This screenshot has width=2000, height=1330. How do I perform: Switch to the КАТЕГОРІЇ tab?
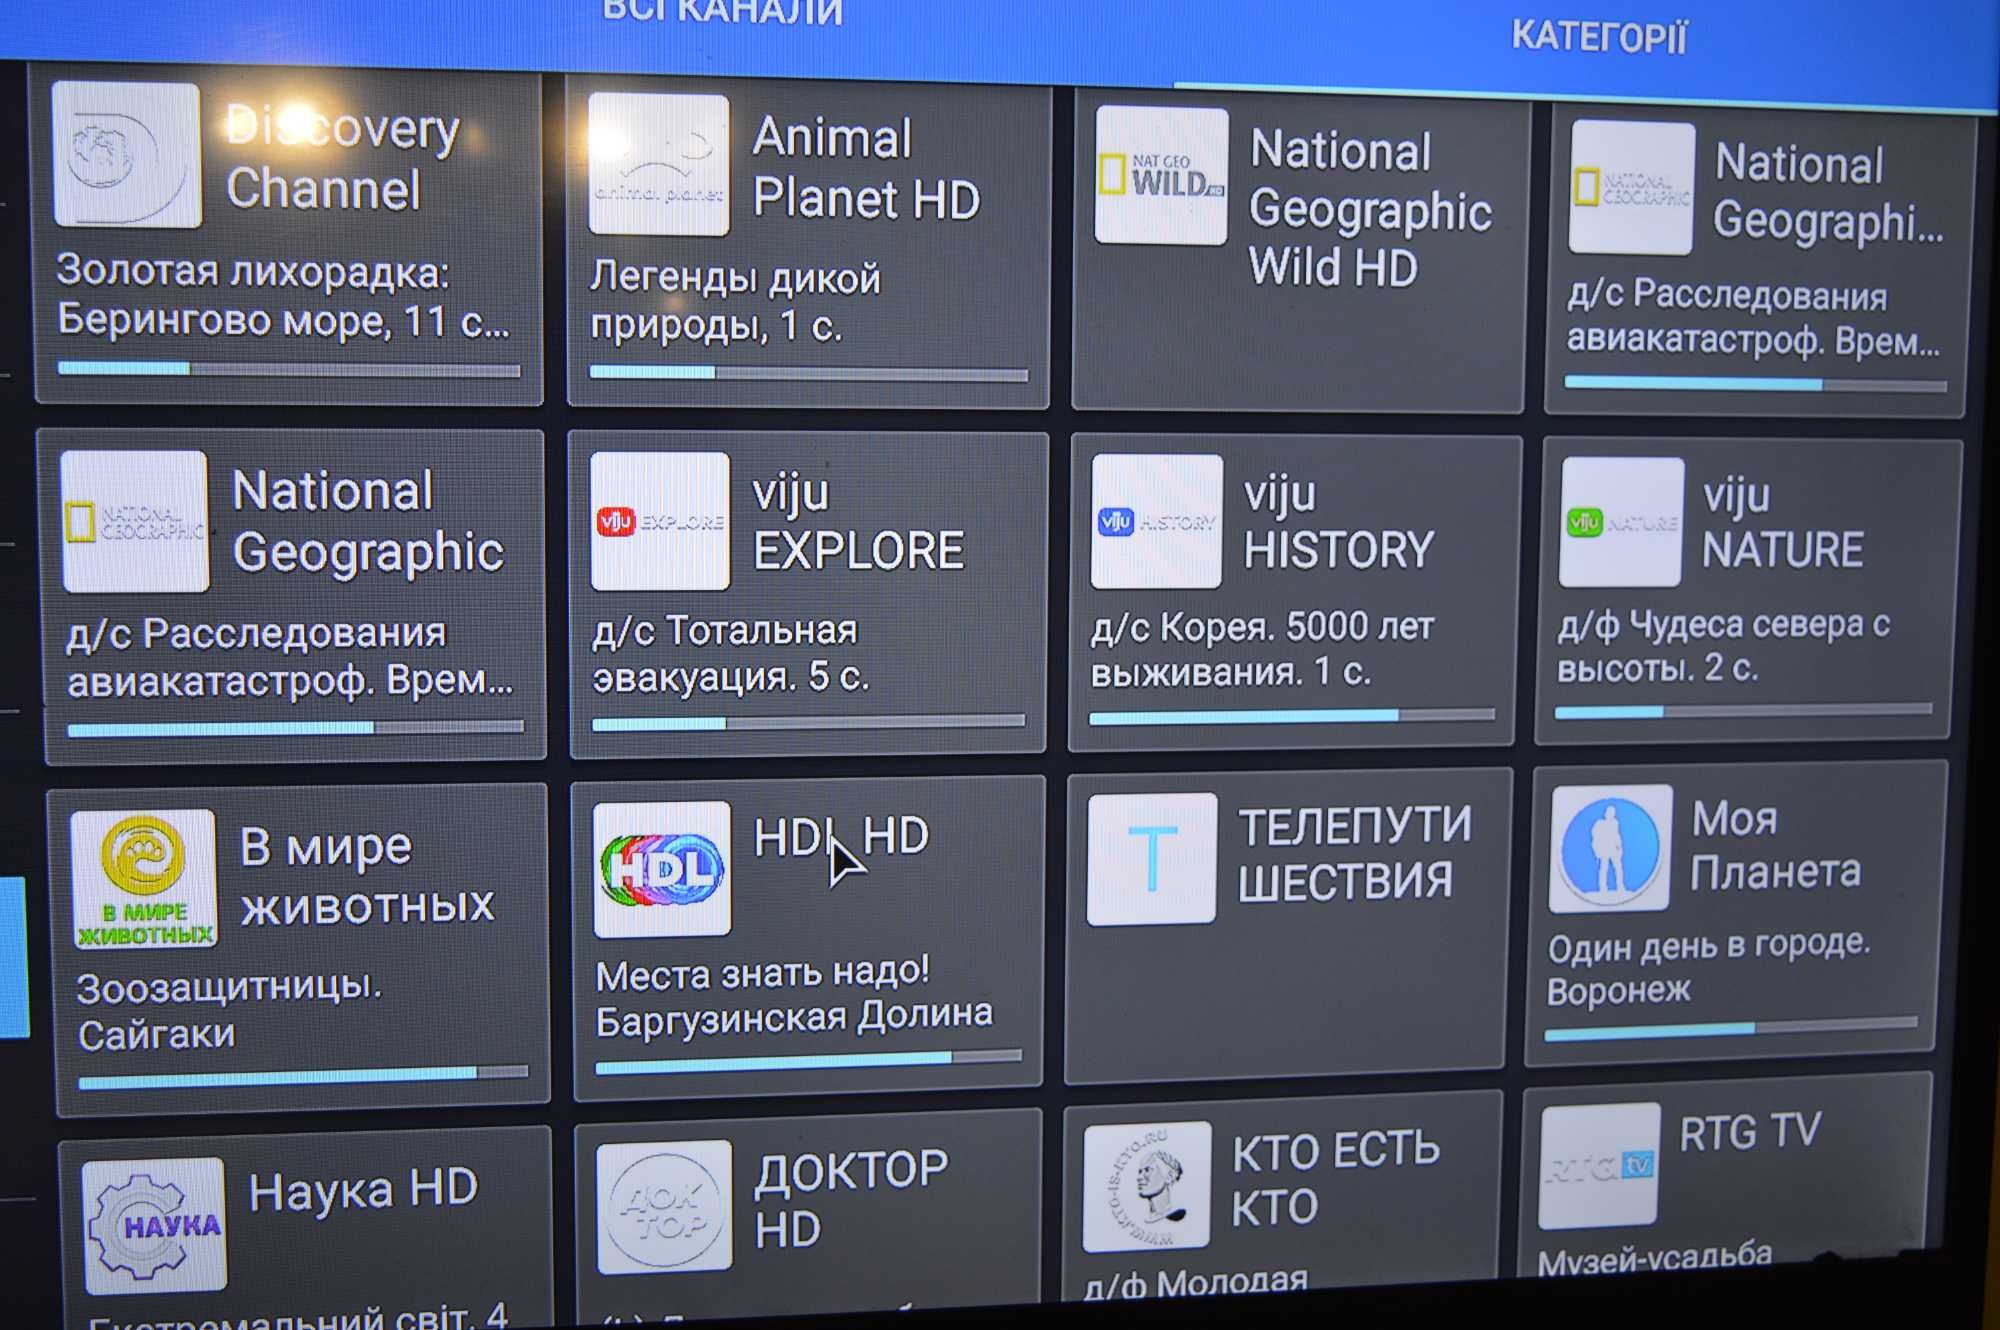point(1598,38)
